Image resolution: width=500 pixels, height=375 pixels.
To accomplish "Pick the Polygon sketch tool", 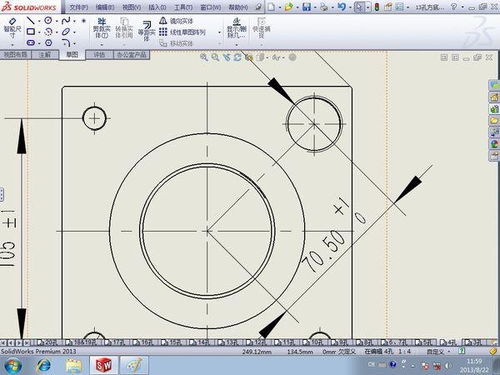I will pos(49,43).
